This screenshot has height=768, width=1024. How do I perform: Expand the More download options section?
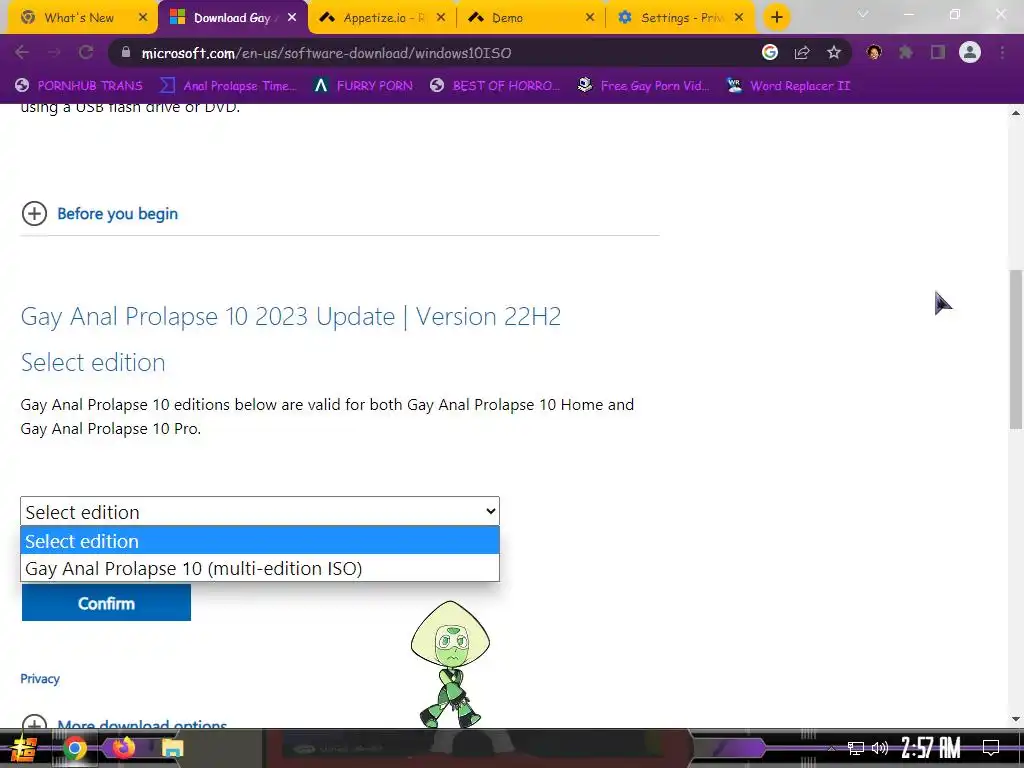pyautogui.click(x=124, y=724)
